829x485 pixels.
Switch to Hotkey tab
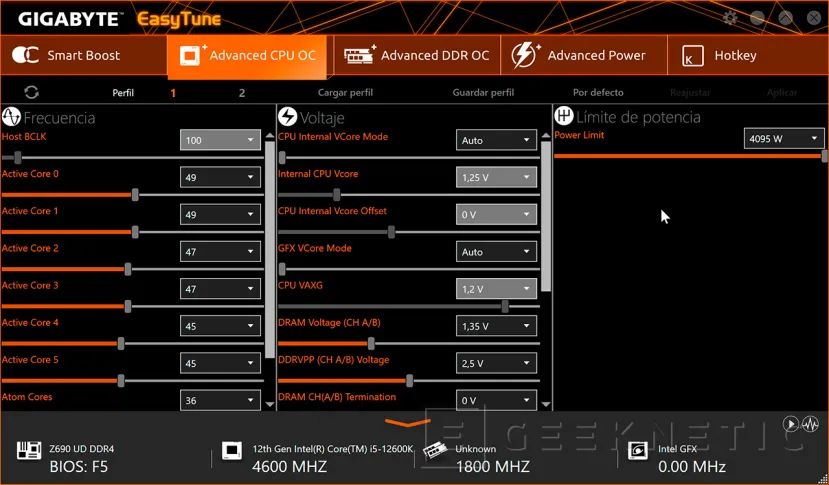tap(748, 55)
